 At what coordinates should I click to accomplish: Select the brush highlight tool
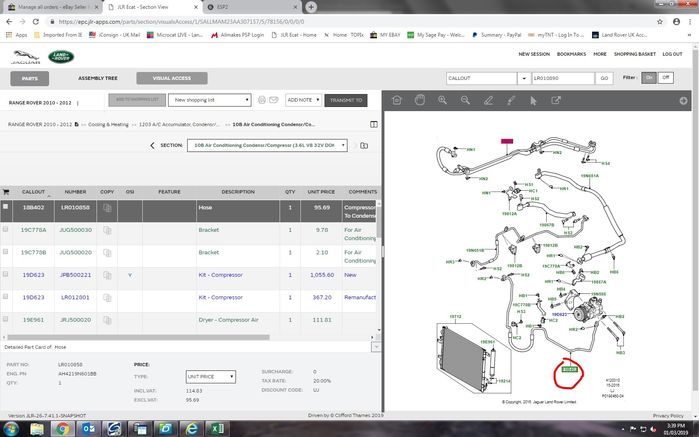tap(511, 100)
